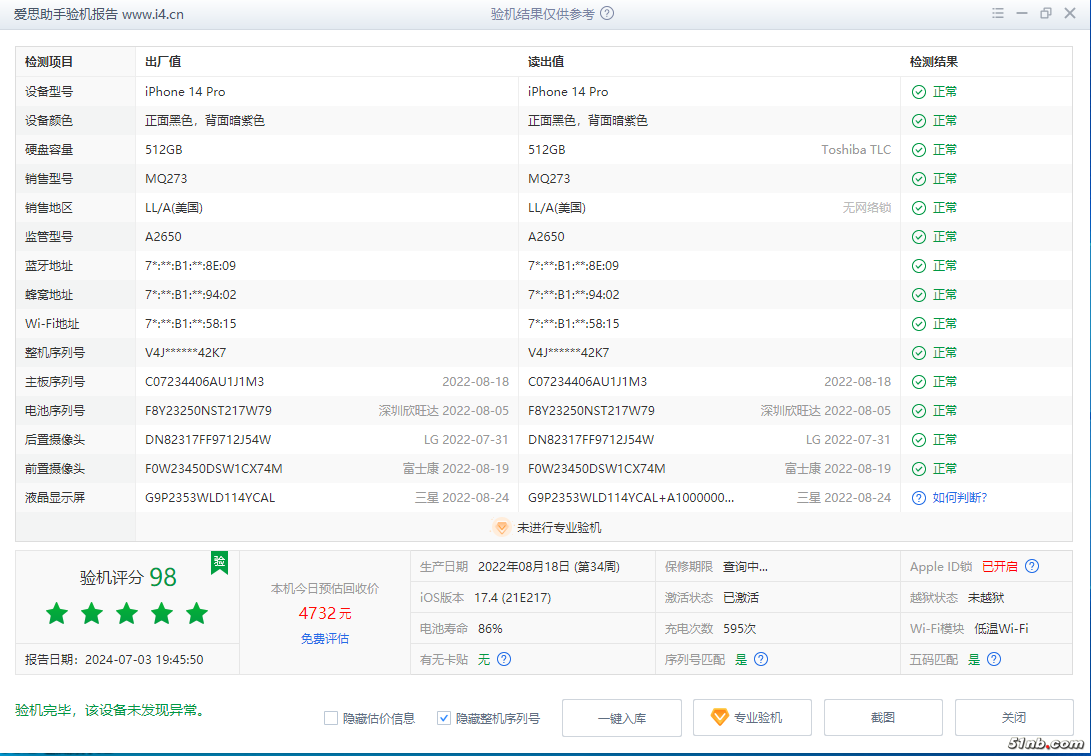This screenshot has height=756, width=1091.
Task: Click the 未进行专业验机 text
Action: tap(559, 528)
